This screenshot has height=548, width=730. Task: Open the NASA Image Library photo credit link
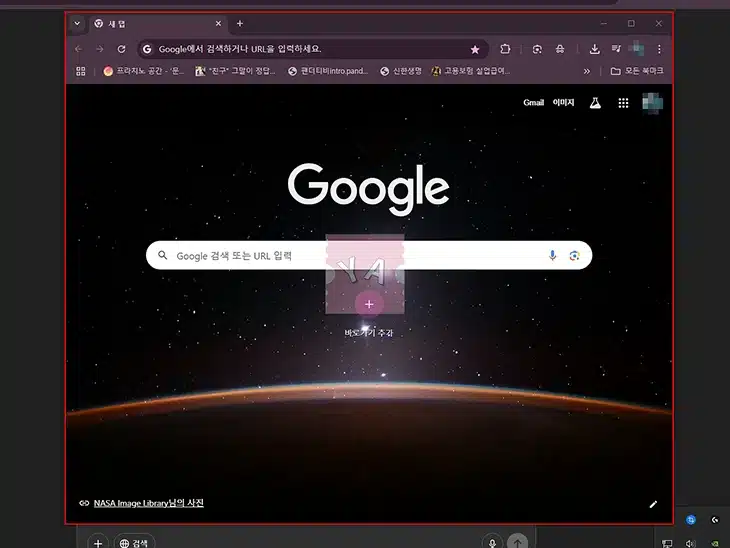click(x=149, y=503)
